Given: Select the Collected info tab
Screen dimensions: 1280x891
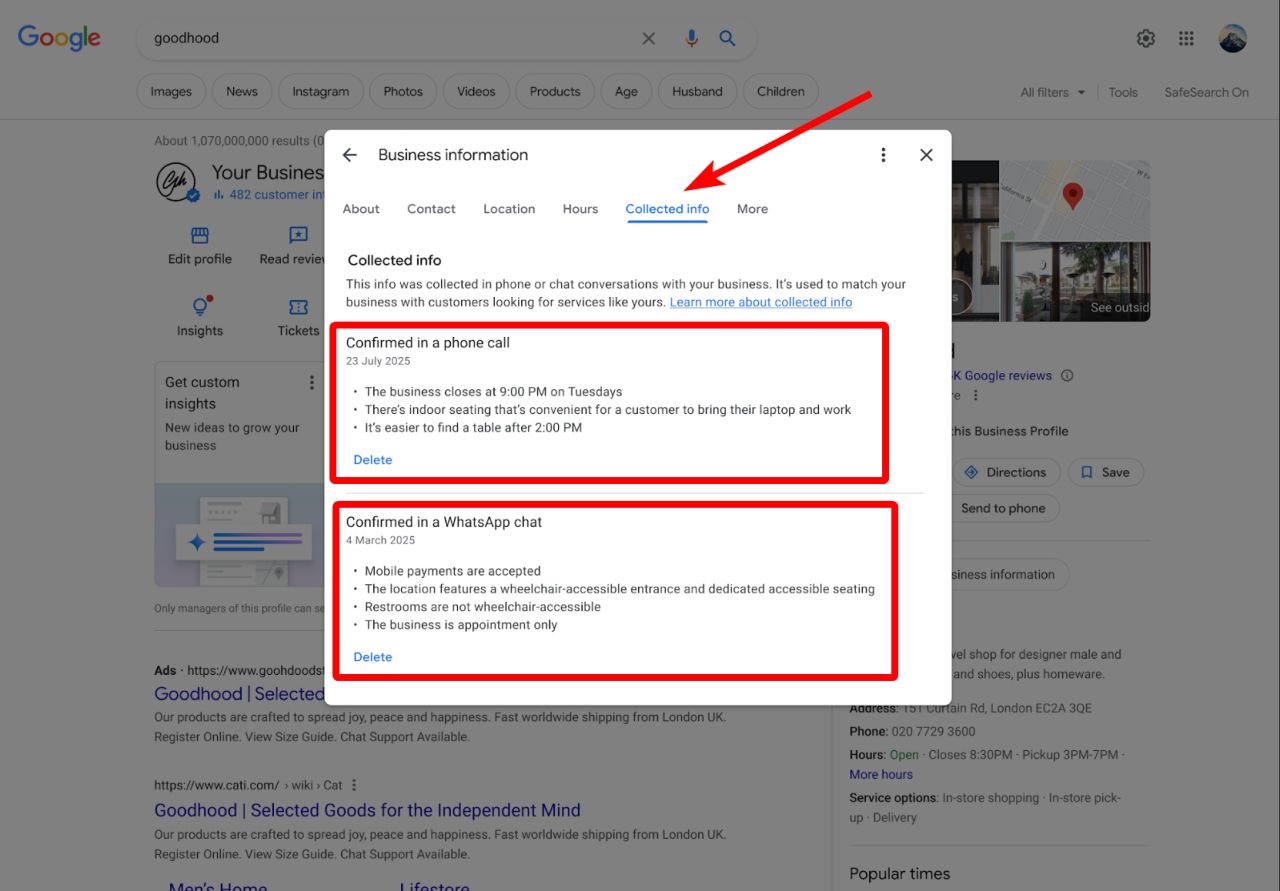Looking at the screenshot, I should 667,209.
